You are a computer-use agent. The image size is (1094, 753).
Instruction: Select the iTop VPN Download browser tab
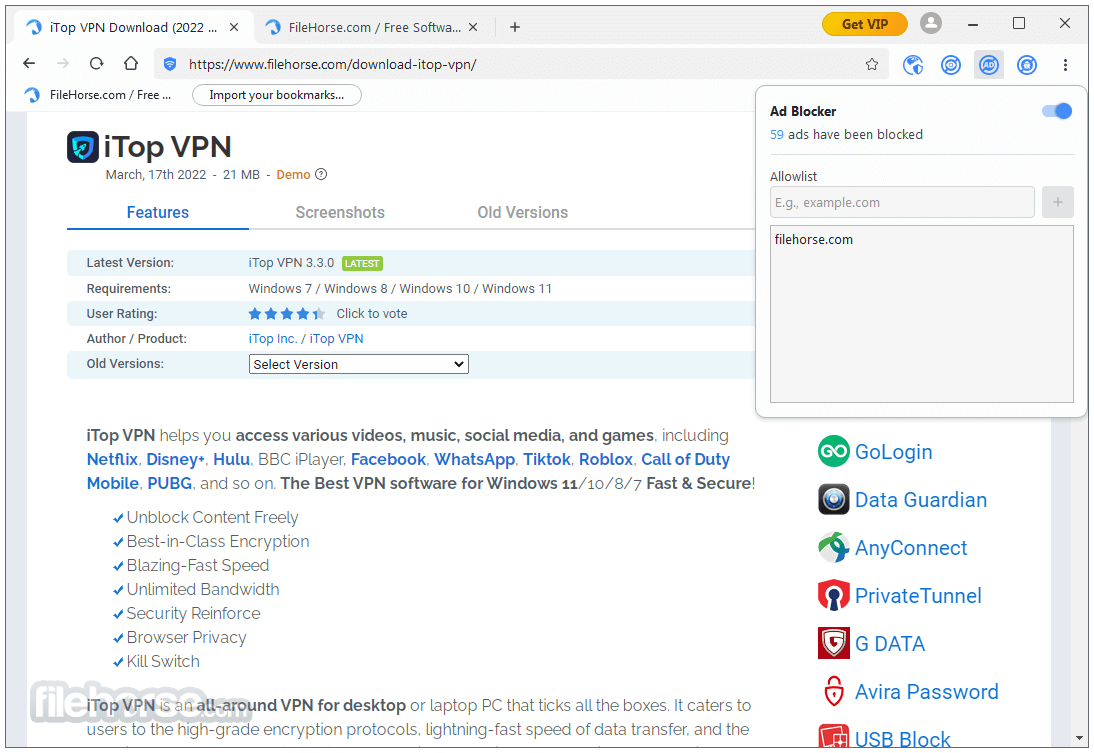tap(133, 27)
